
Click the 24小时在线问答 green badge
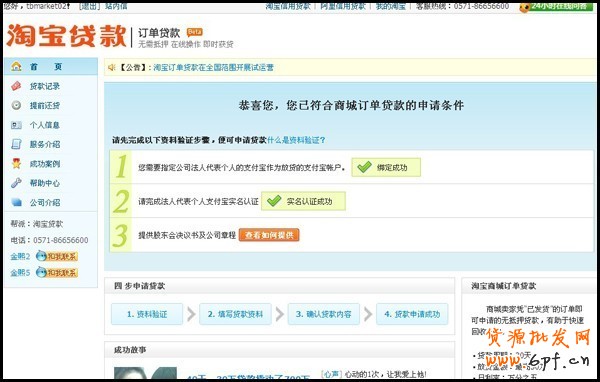click(557, 7)
